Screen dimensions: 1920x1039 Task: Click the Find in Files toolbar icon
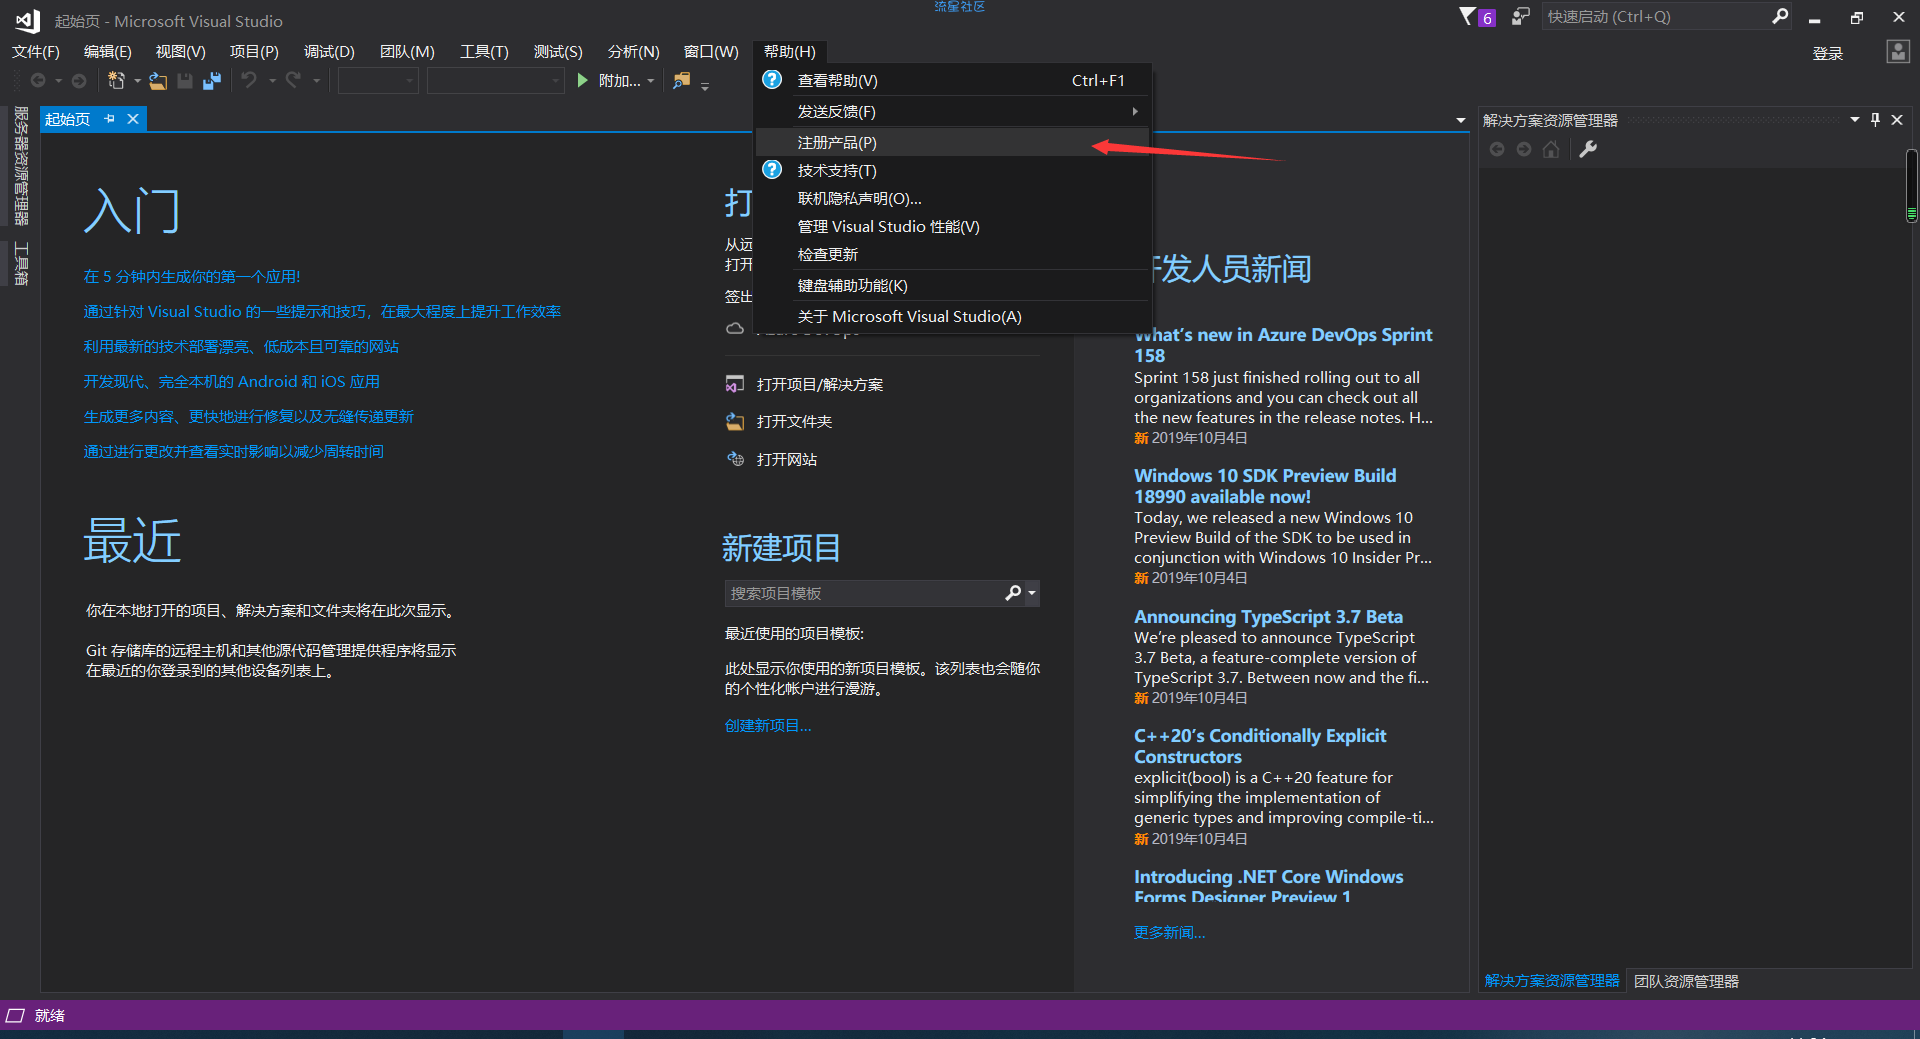[x=682, y=81]
